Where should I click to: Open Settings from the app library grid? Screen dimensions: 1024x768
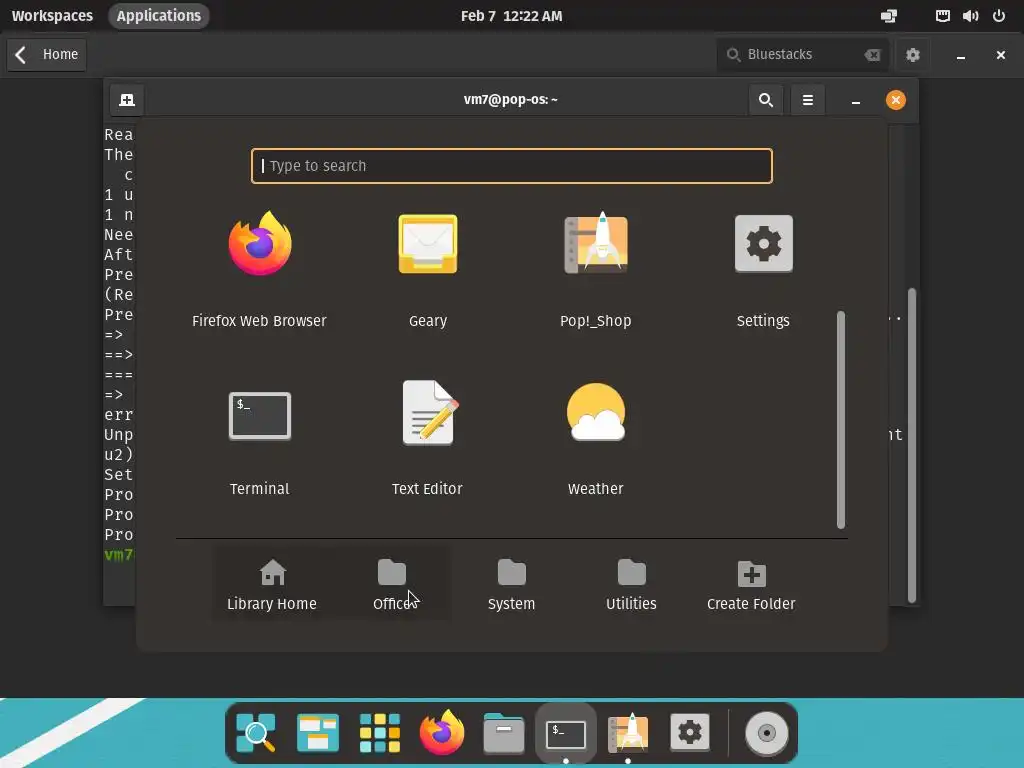763,269
